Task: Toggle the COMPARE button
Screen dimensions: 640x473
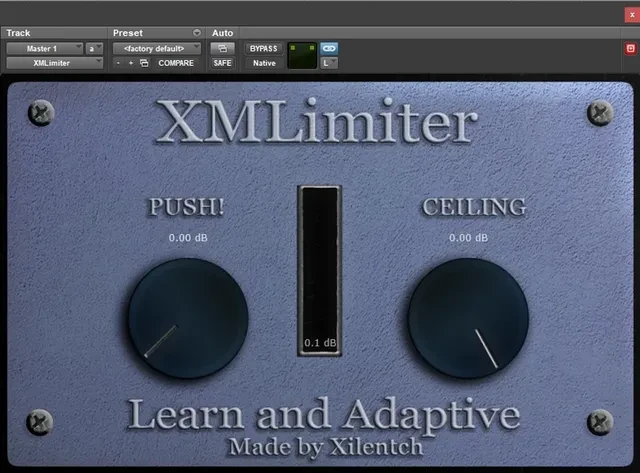Action: (x=176, y=63)
